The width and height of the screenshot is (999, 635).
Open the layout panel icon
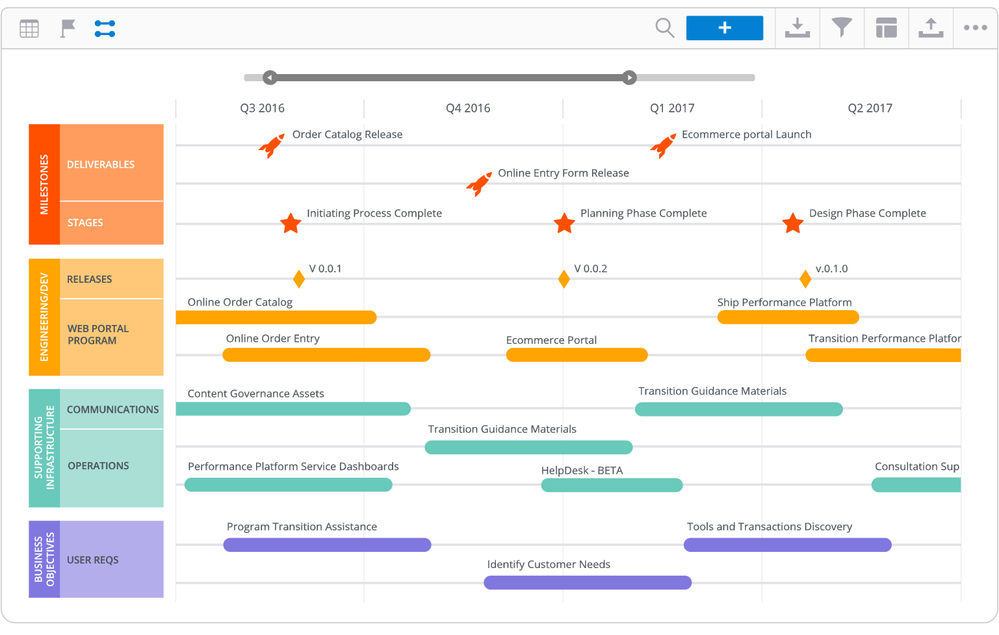[886, 28]
